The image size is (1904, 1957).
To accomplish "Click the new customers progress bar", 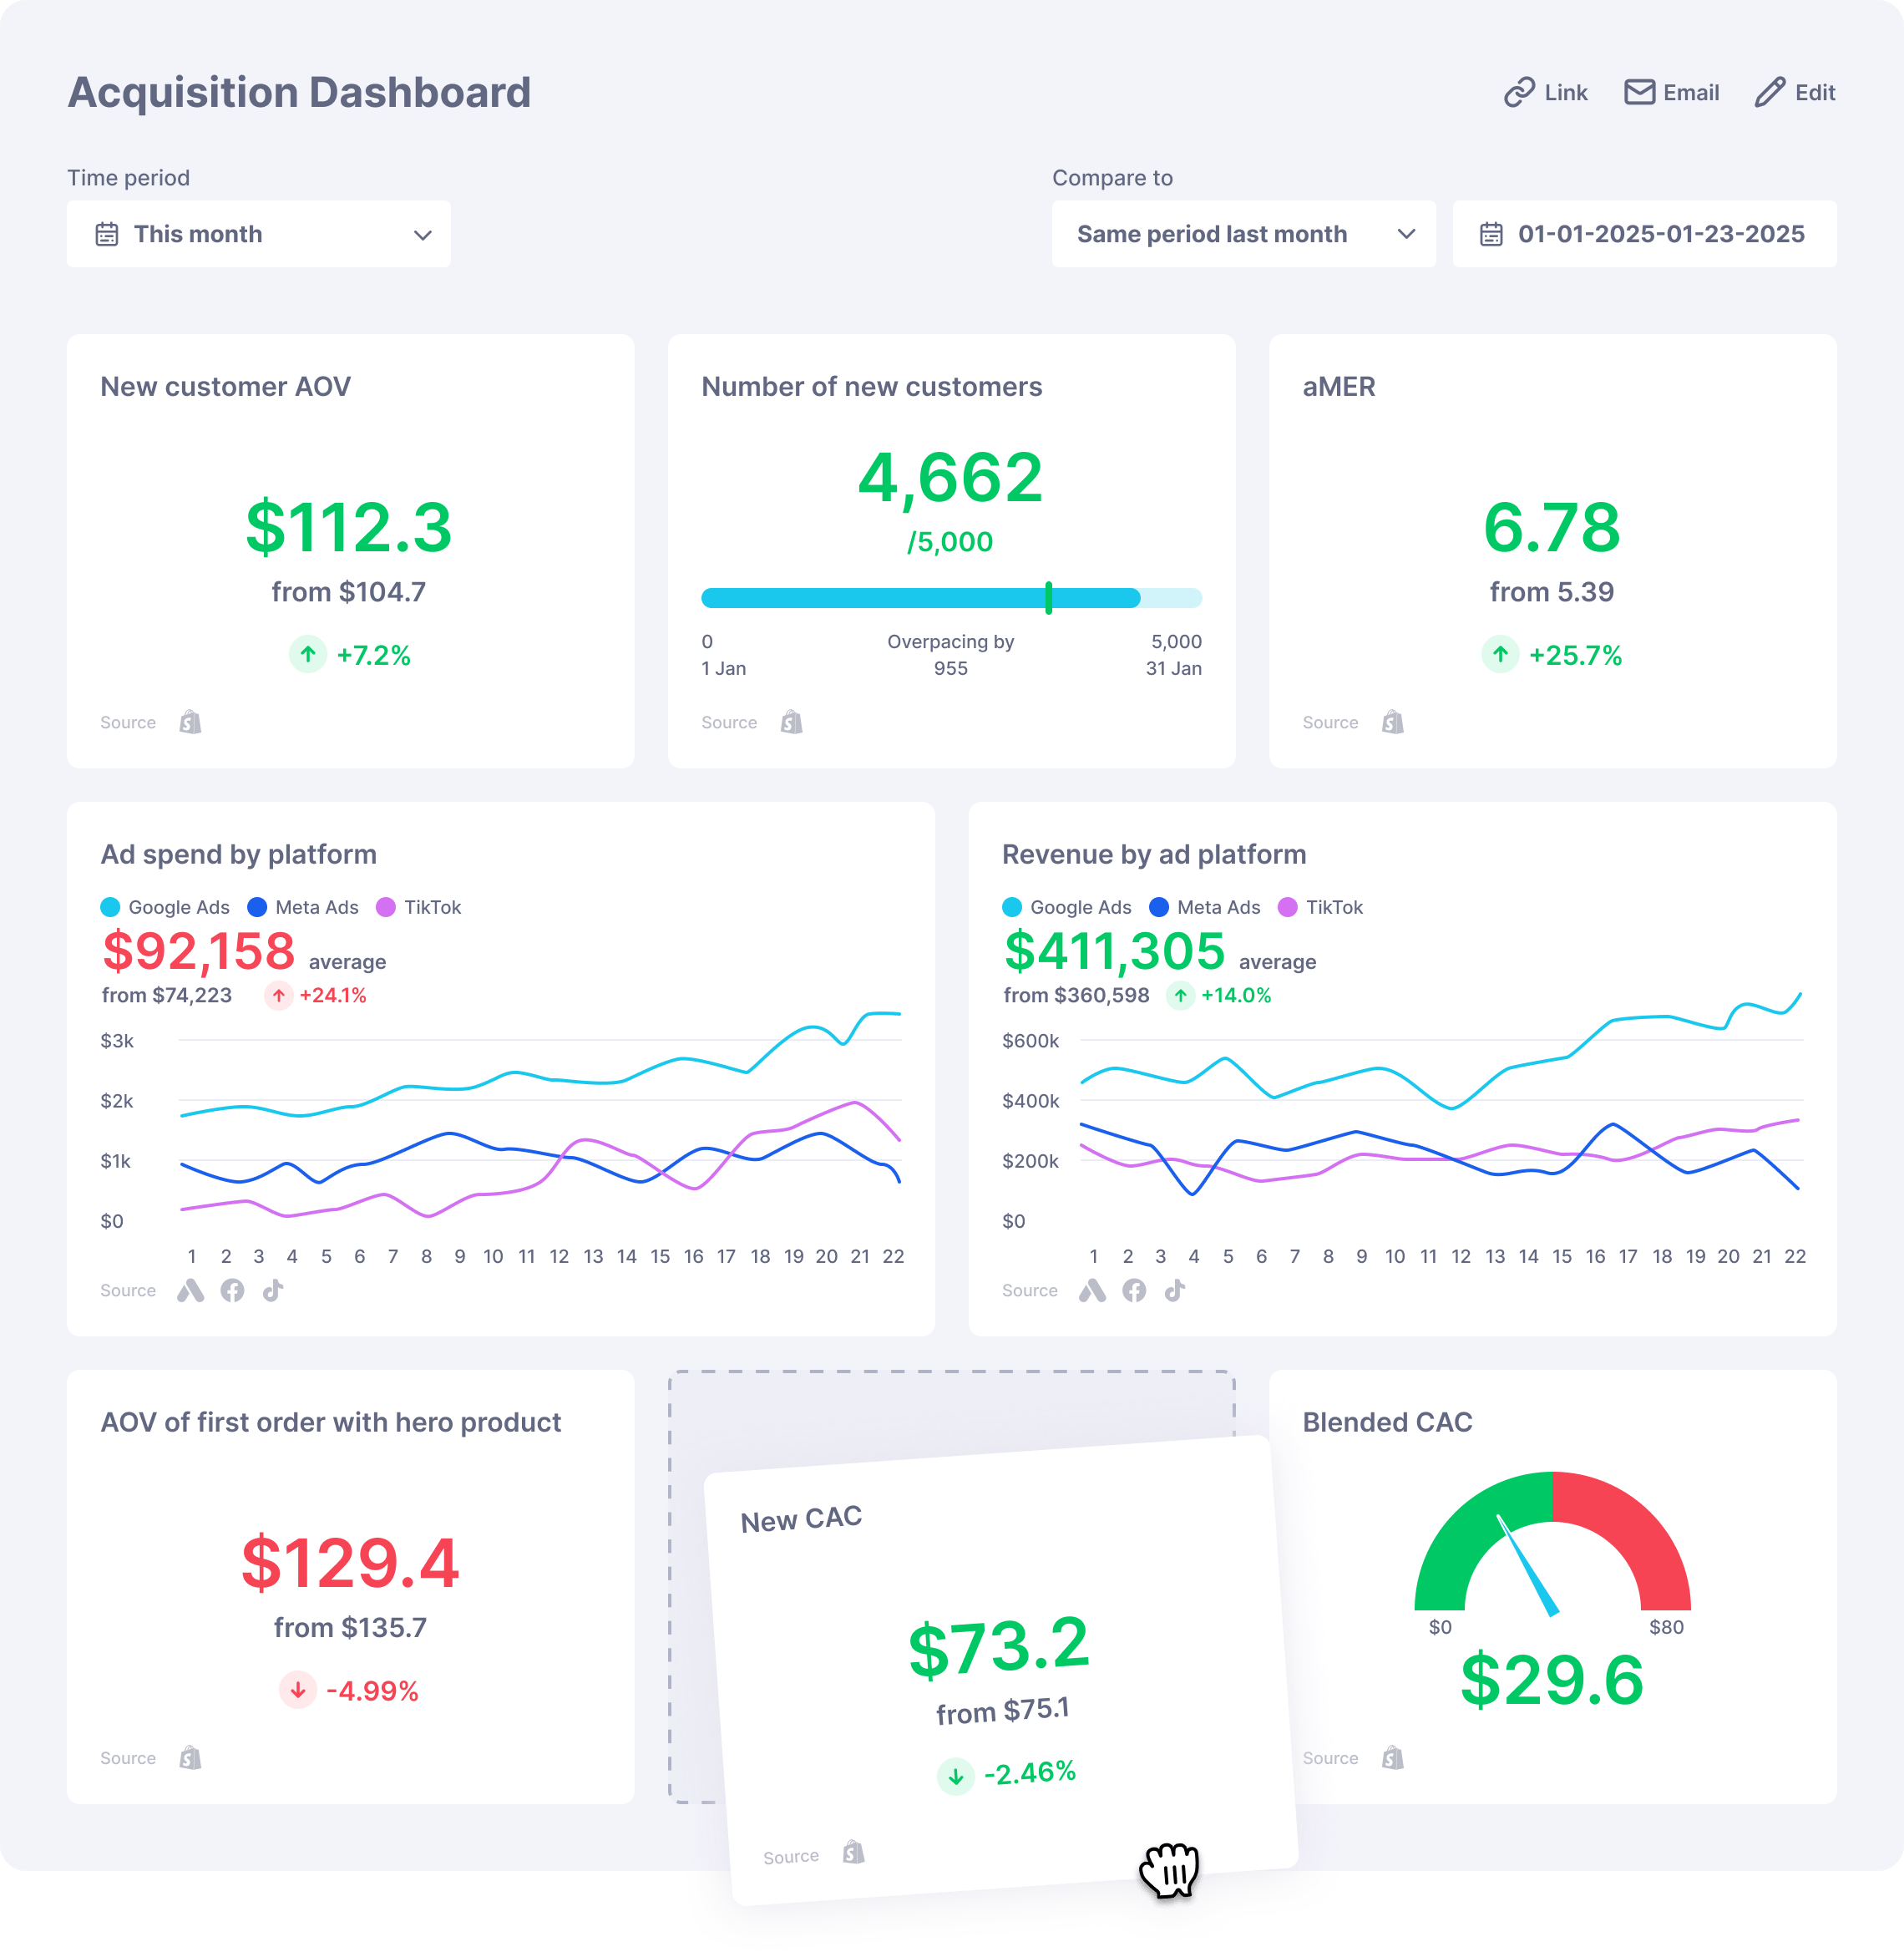I will (951, 598).
